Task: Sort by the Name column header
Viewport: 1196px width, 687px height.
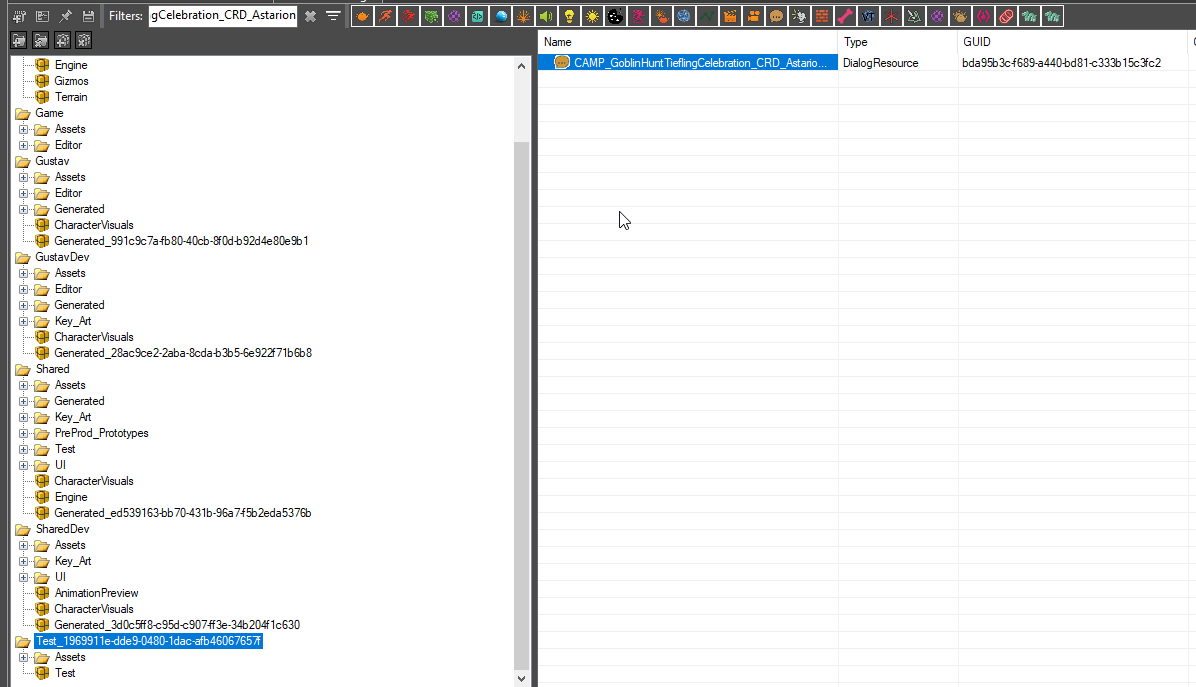Action: (688, 42)
